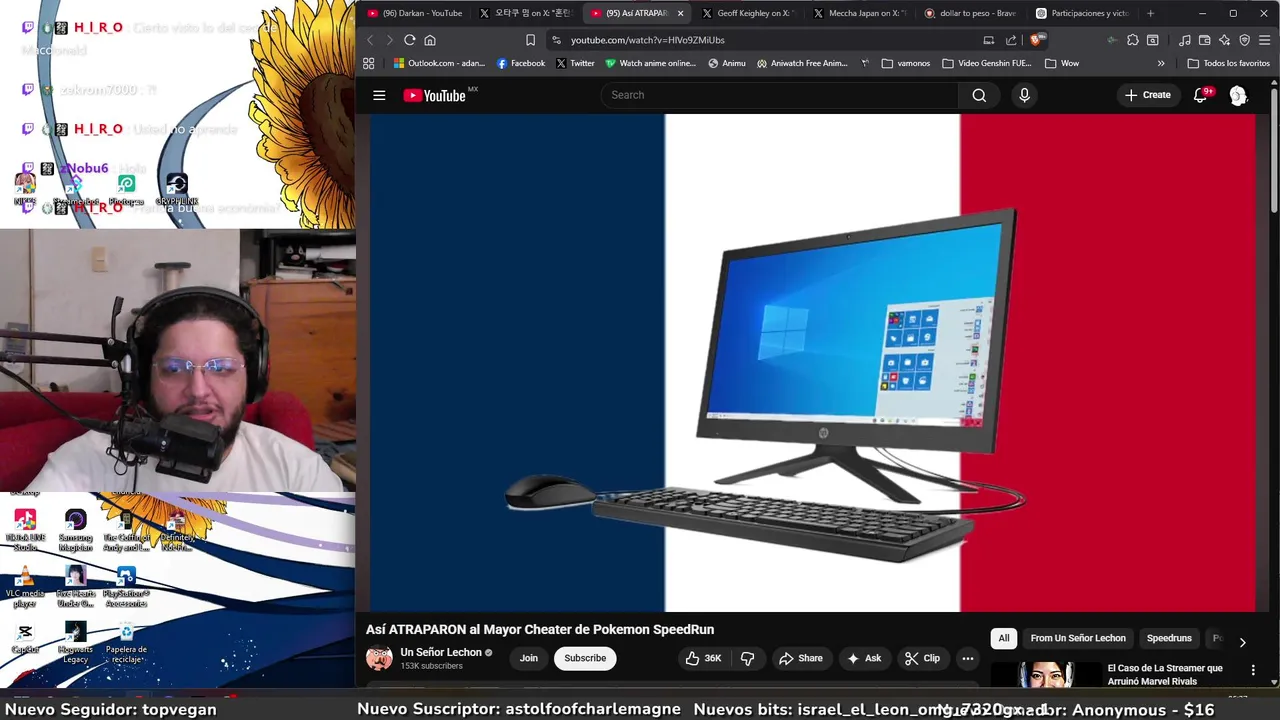Open the browser main hamburger menu
The image size is (1280, 720).
coord(1265,40)
